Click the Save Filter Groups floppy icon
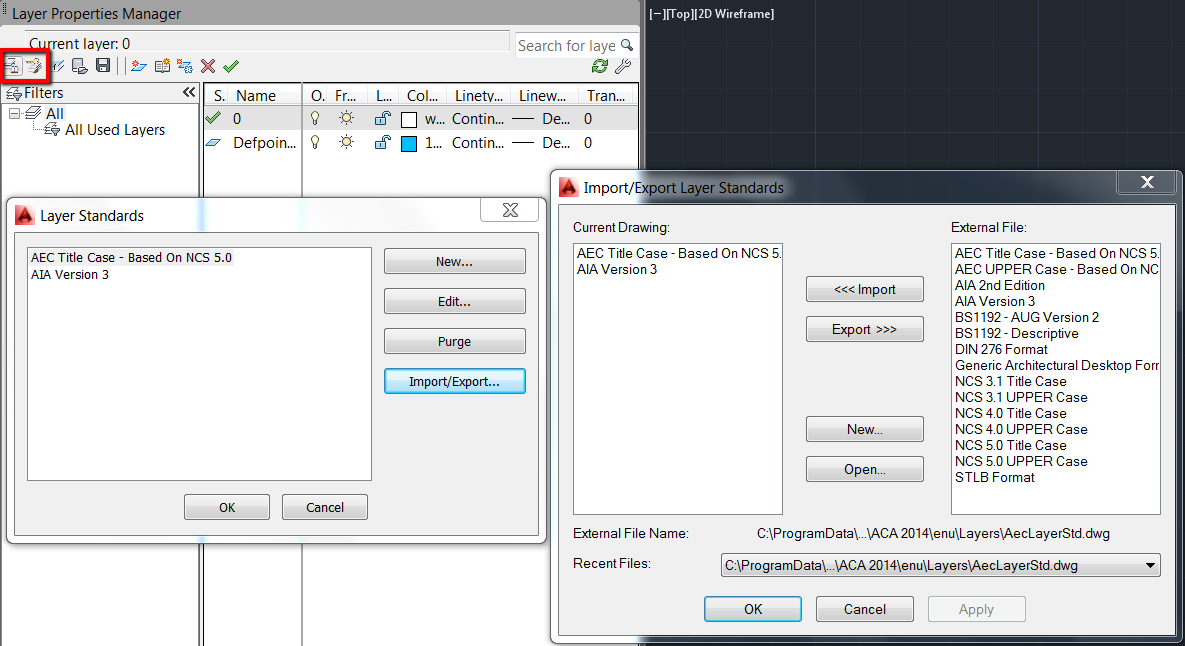Image resolution: width=1185 pixels, height=646 pixels. 103,66
